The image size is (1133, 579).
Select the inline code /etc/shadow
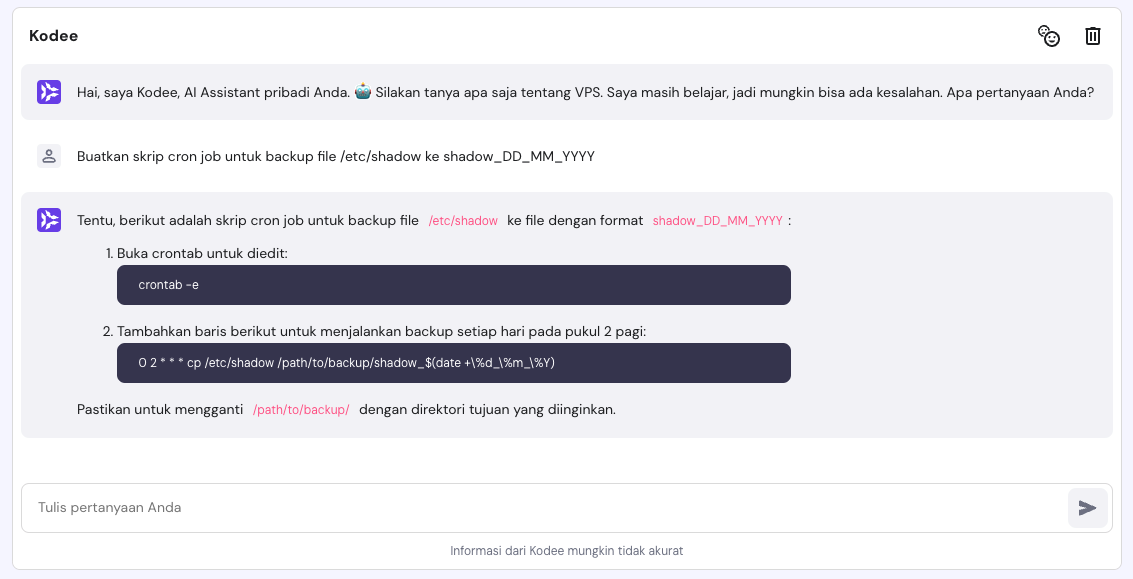pyautogui.click(x=463, y=220)
